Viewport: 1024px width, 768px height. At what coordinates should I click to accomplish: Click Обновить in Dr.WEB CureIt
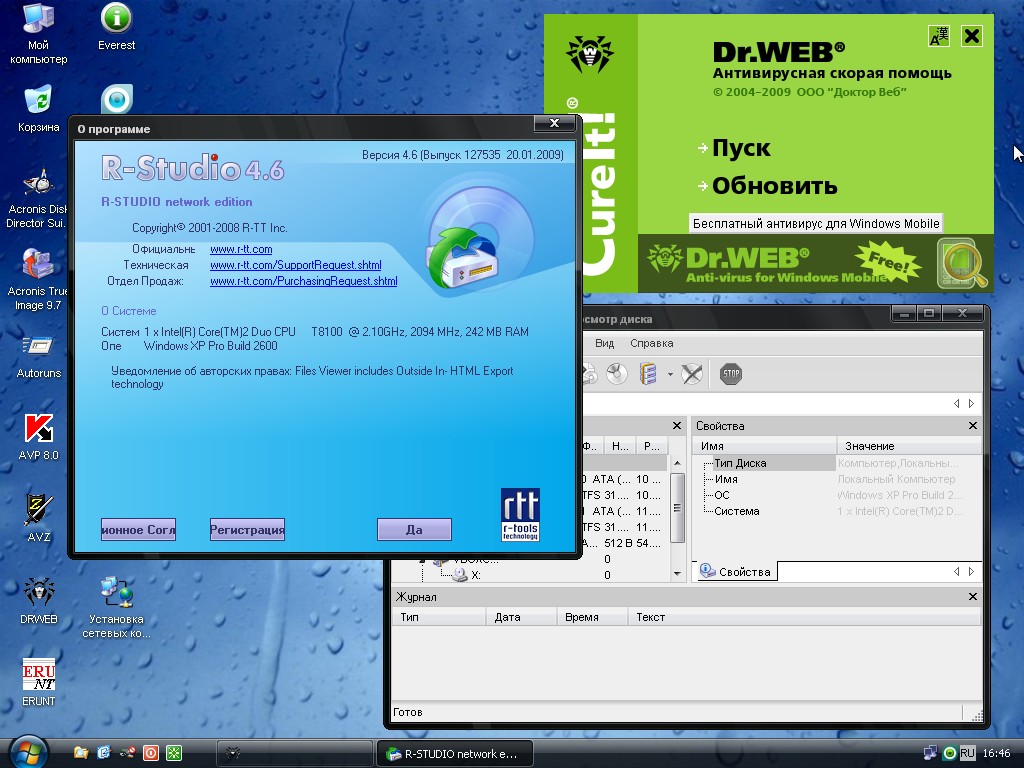tap(775, 186)
